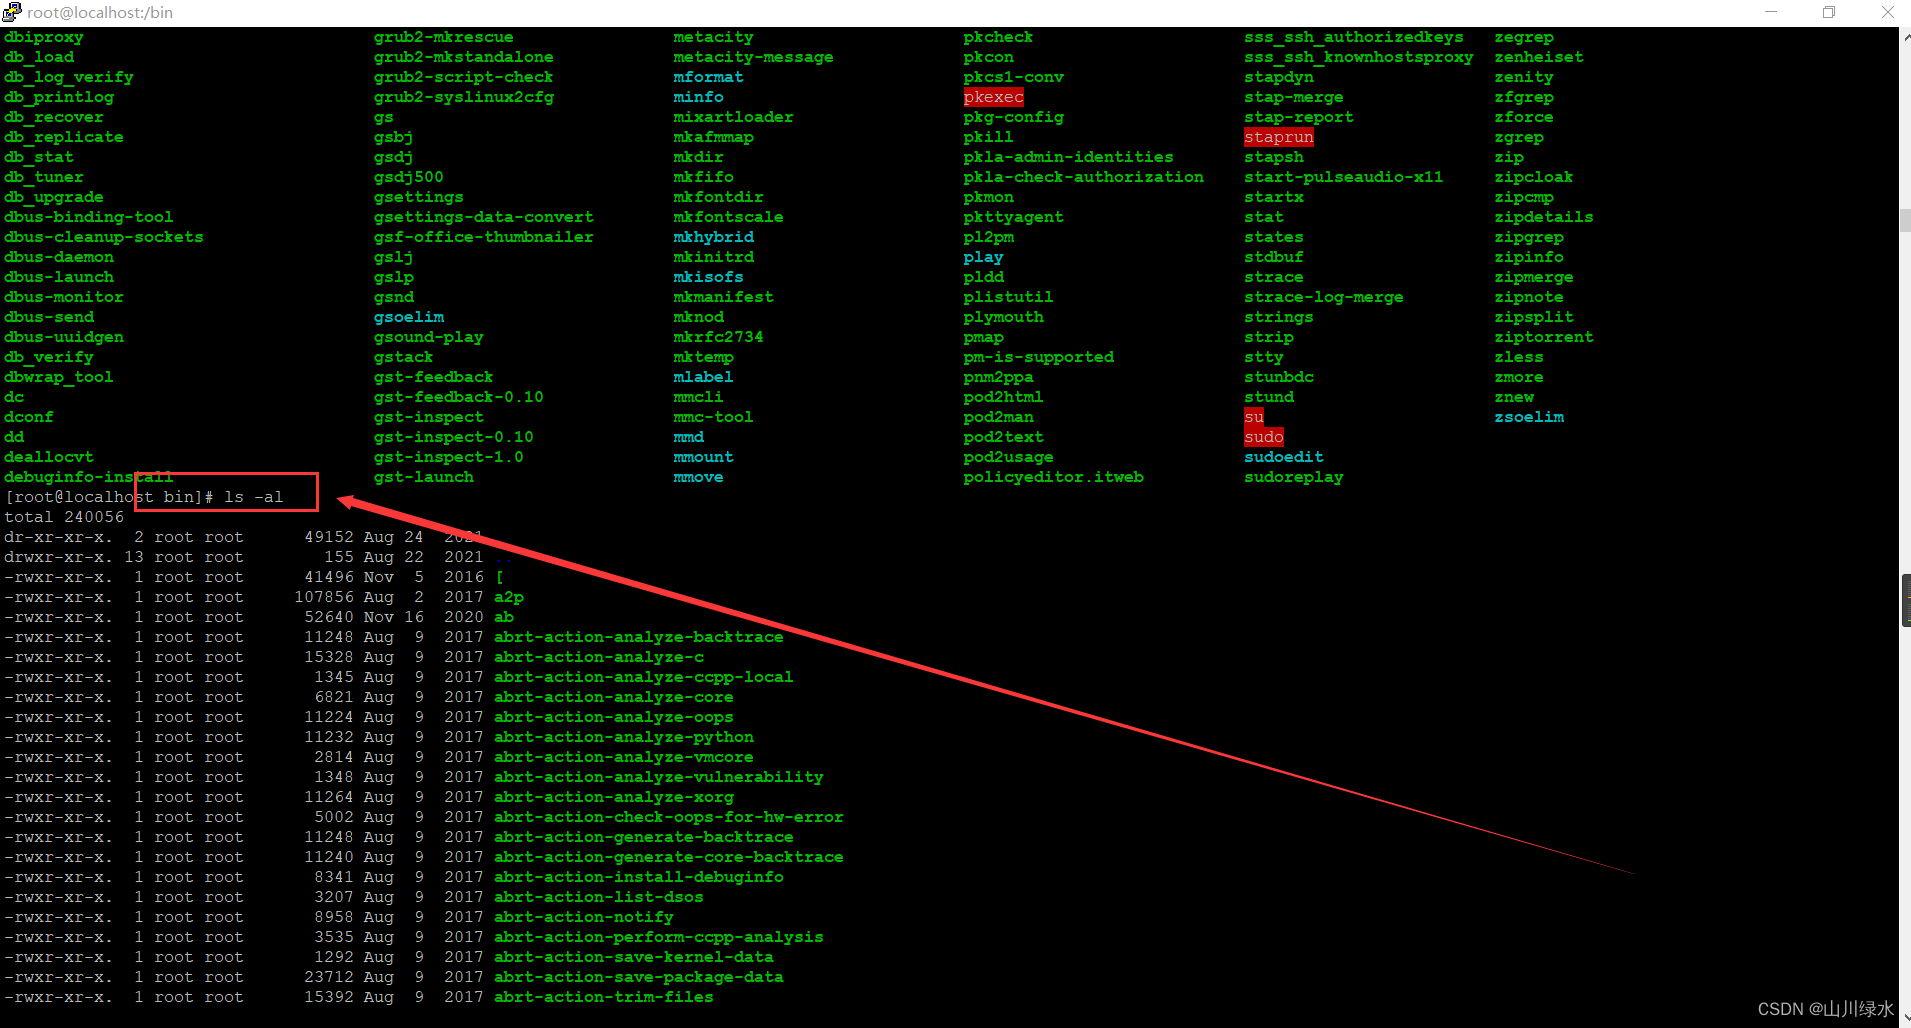Click 'abrt-action-analyze-python' file name
The image size is (1911, 1028).
624,737
